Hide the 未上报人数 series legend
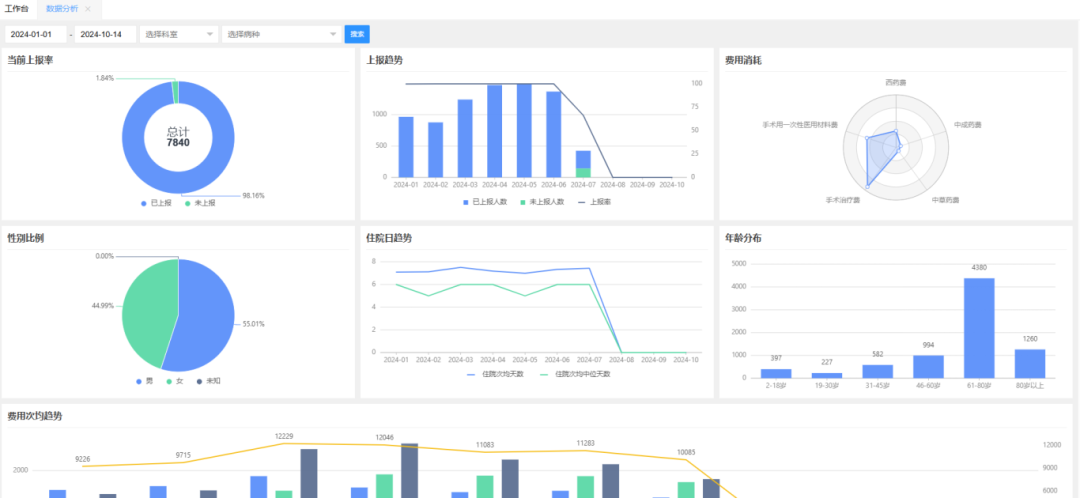 tap(542, 201)
